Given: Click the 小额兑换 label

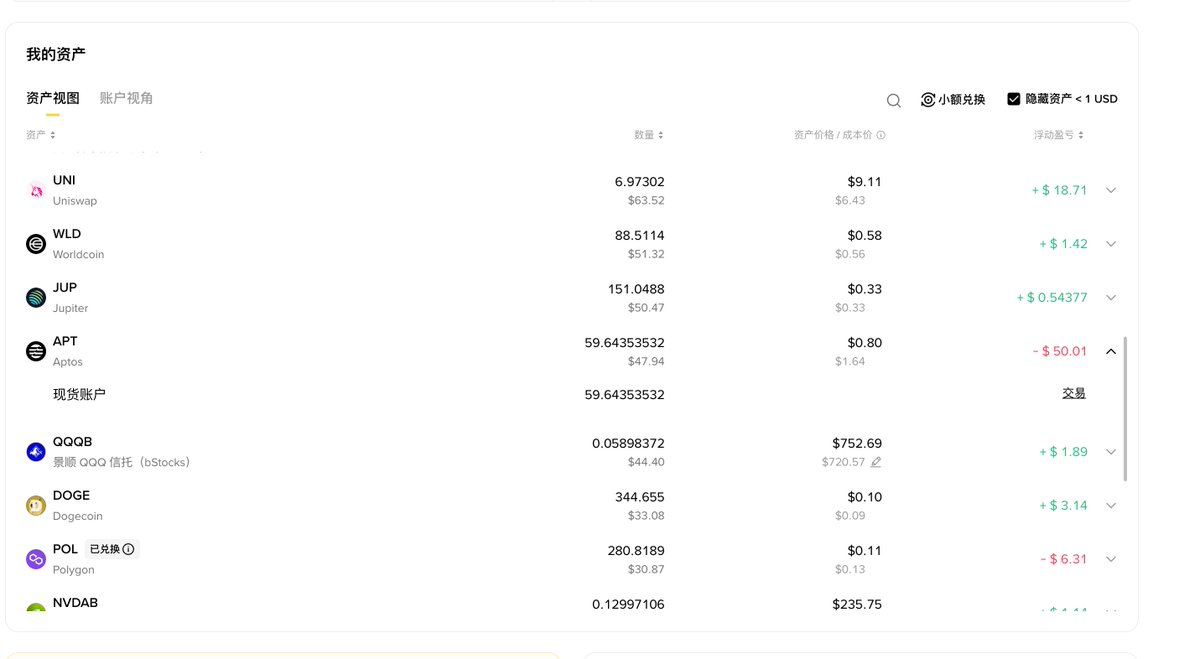Looking at the screenshot, I should coord(962,99).
